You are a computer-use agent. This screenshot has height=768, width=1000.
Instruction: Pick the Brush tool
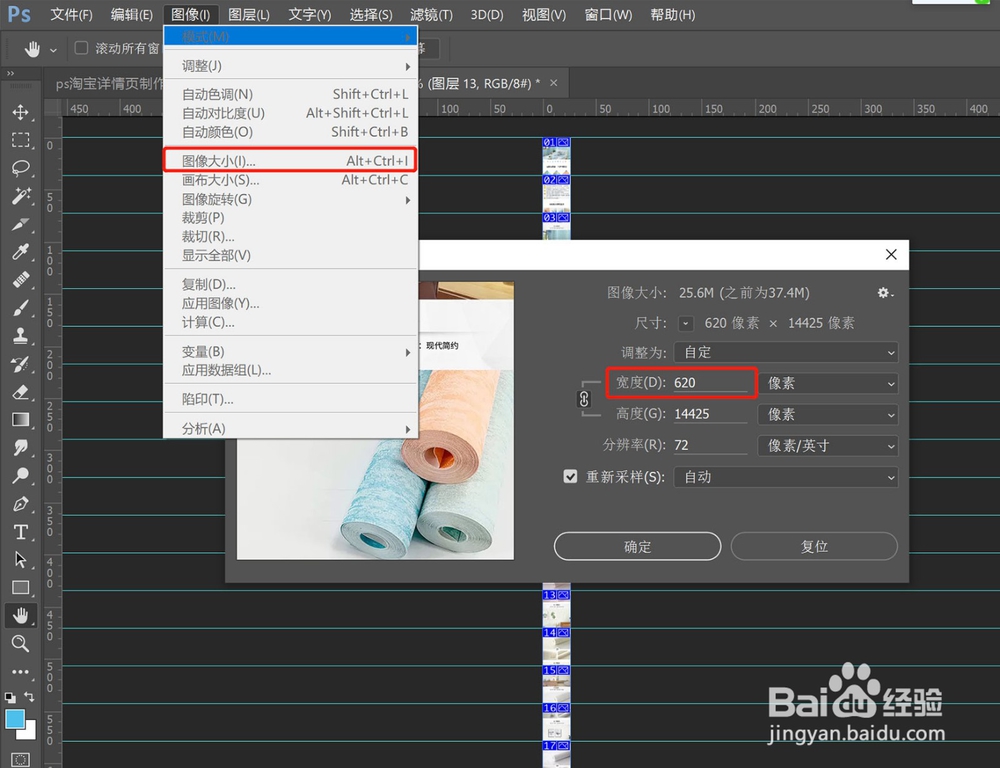pos(21,308)
